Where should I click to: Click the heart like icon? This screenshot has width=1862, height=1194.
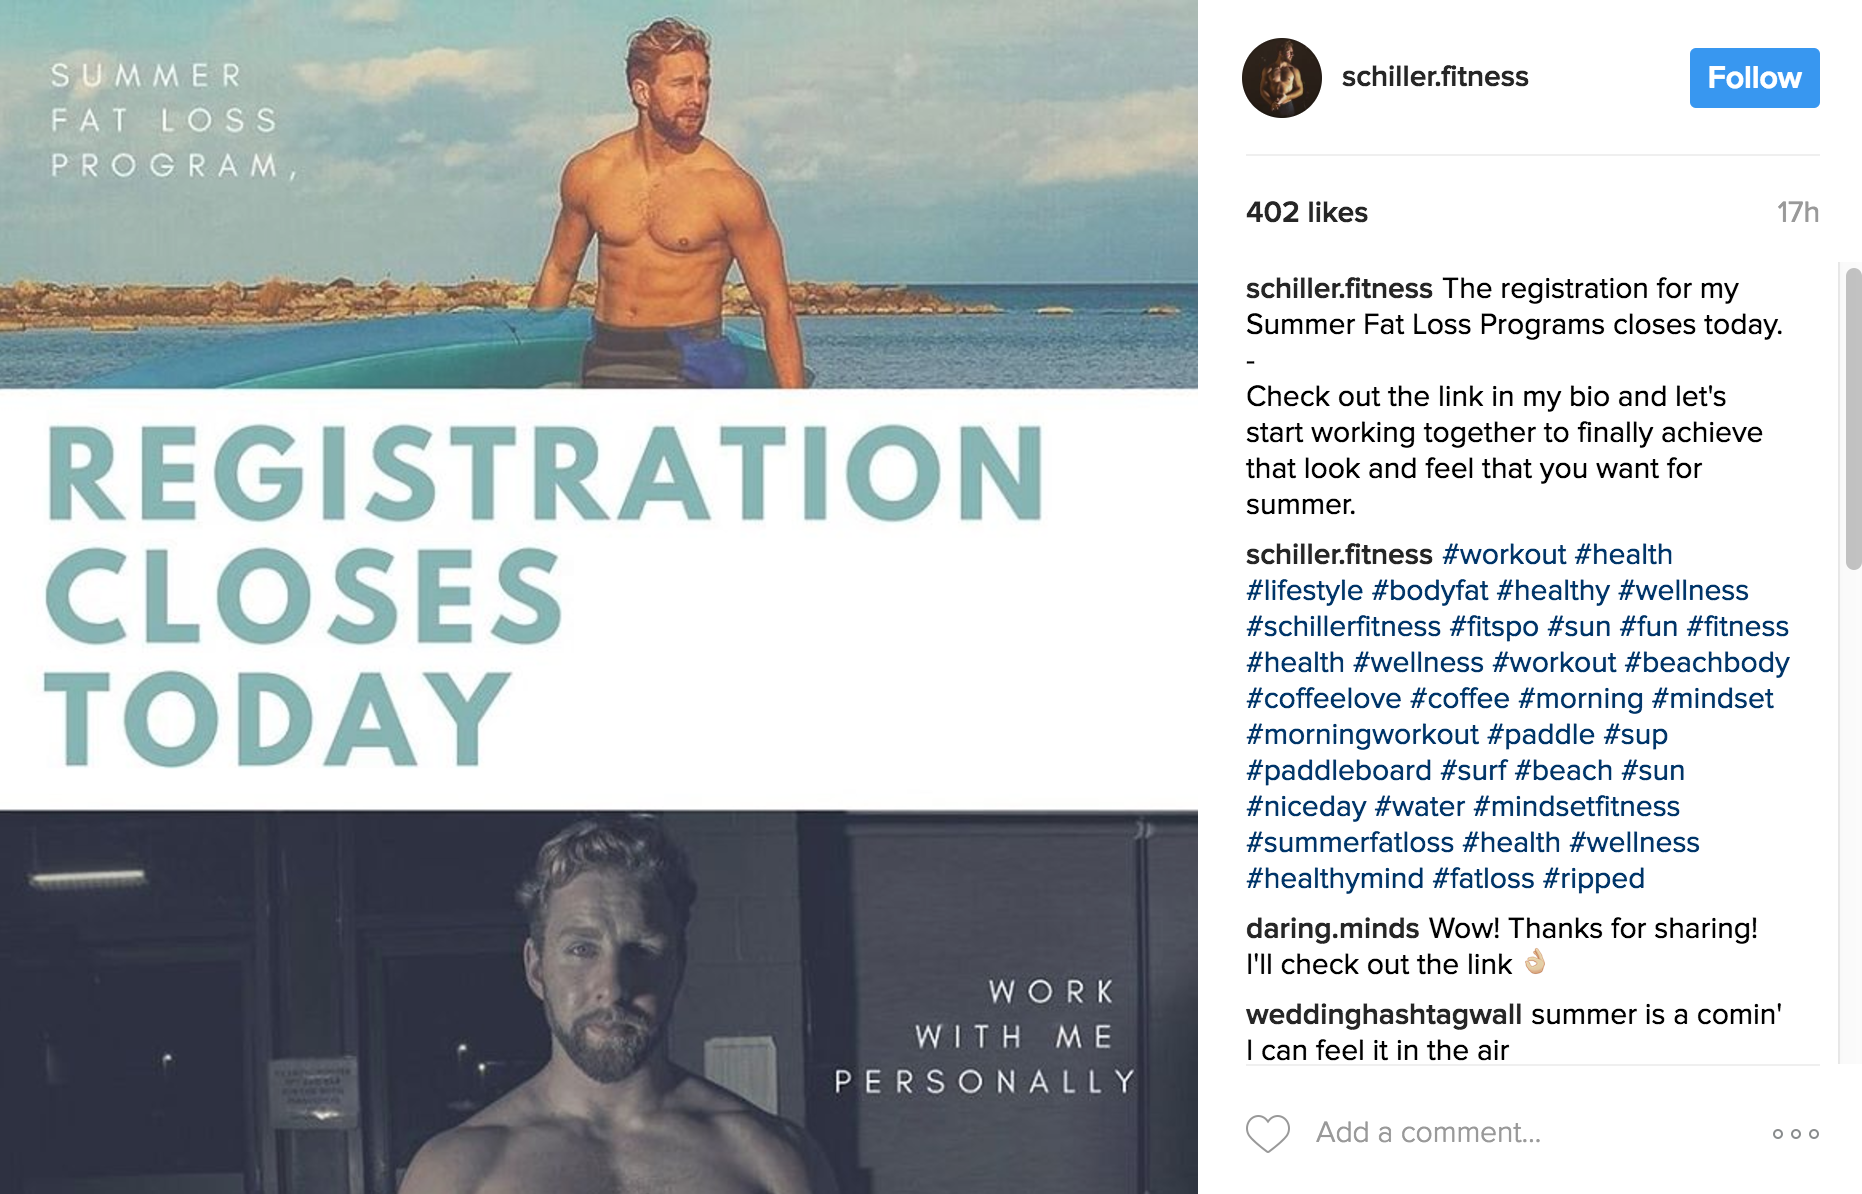tap(1267, 1133)
